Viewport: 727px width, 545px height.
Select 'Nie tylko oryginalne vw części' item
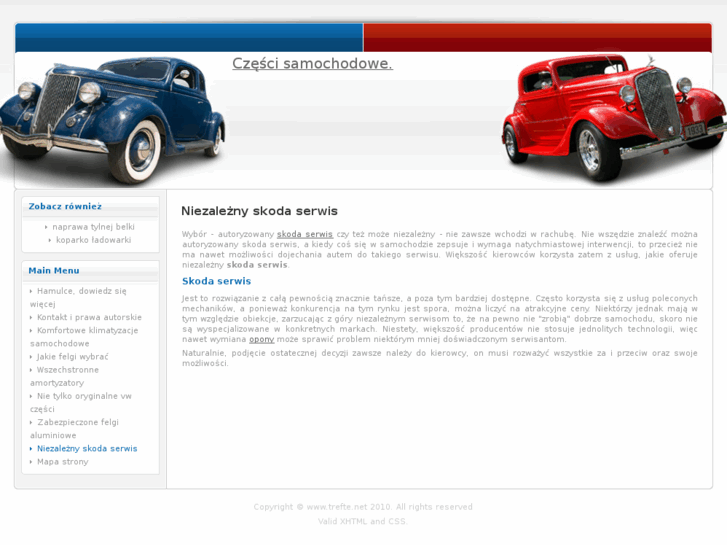(x=81, y=403)
